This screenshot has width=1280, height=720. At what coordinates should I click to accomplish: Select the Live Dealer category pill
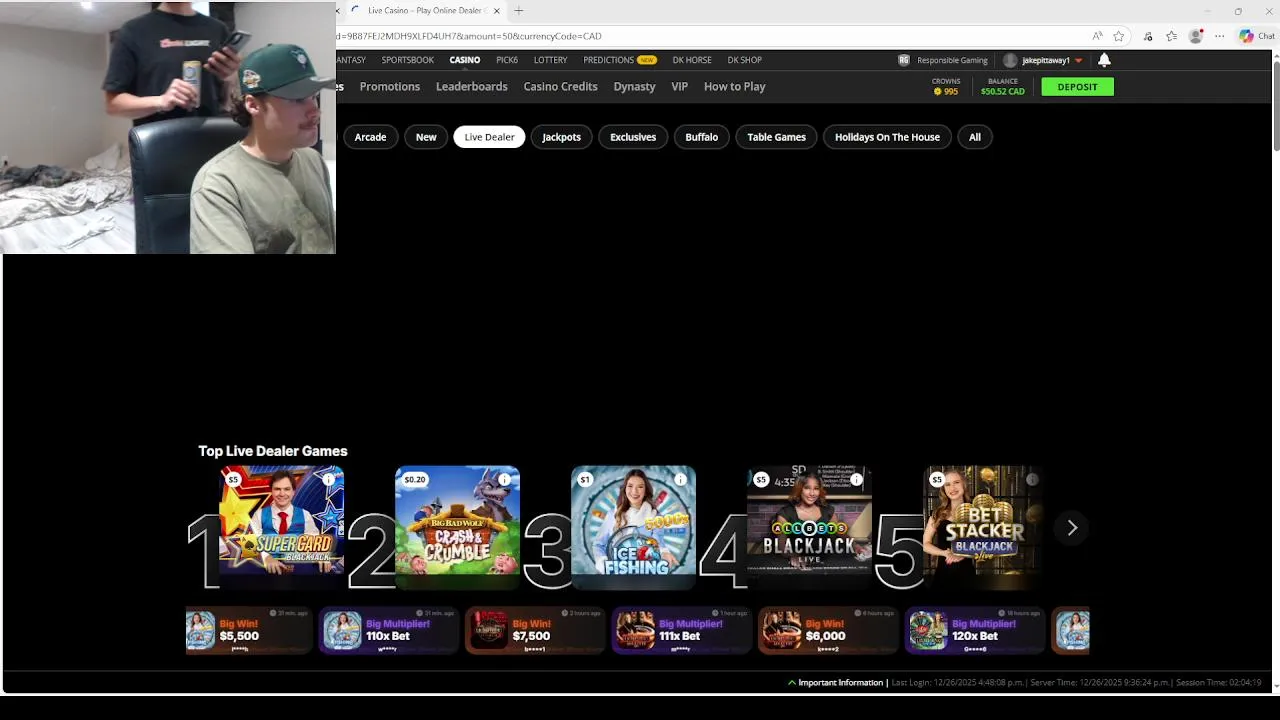(489, 137)
